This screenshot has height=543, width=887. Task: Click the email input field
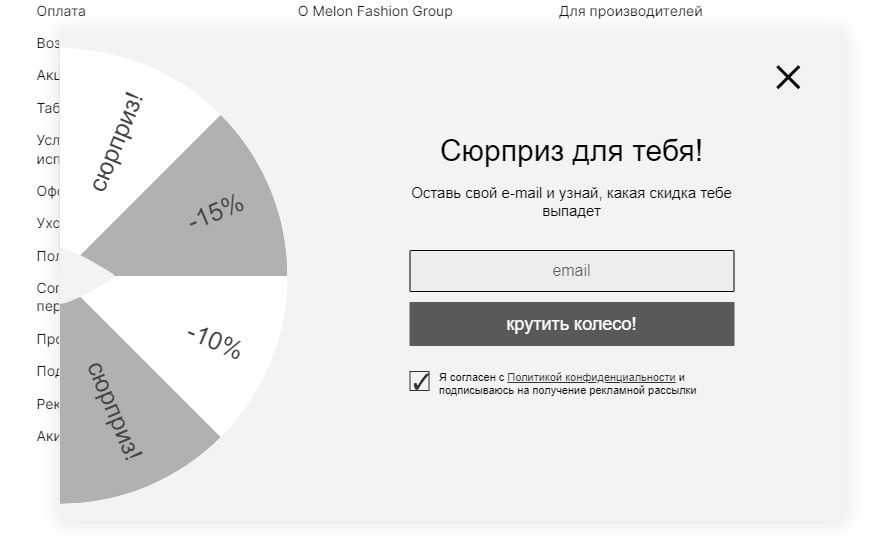(571, 271)
